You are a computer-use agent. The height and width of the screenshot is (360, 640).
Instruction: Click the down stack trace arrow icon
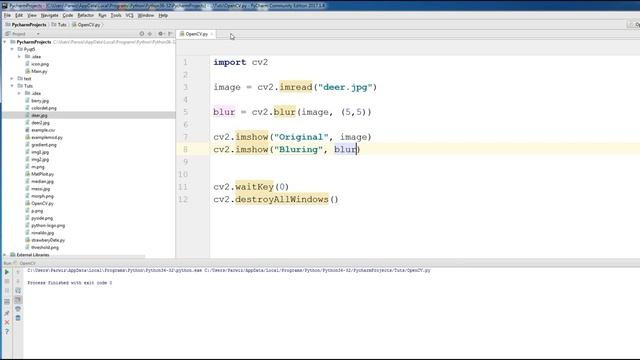18,281
